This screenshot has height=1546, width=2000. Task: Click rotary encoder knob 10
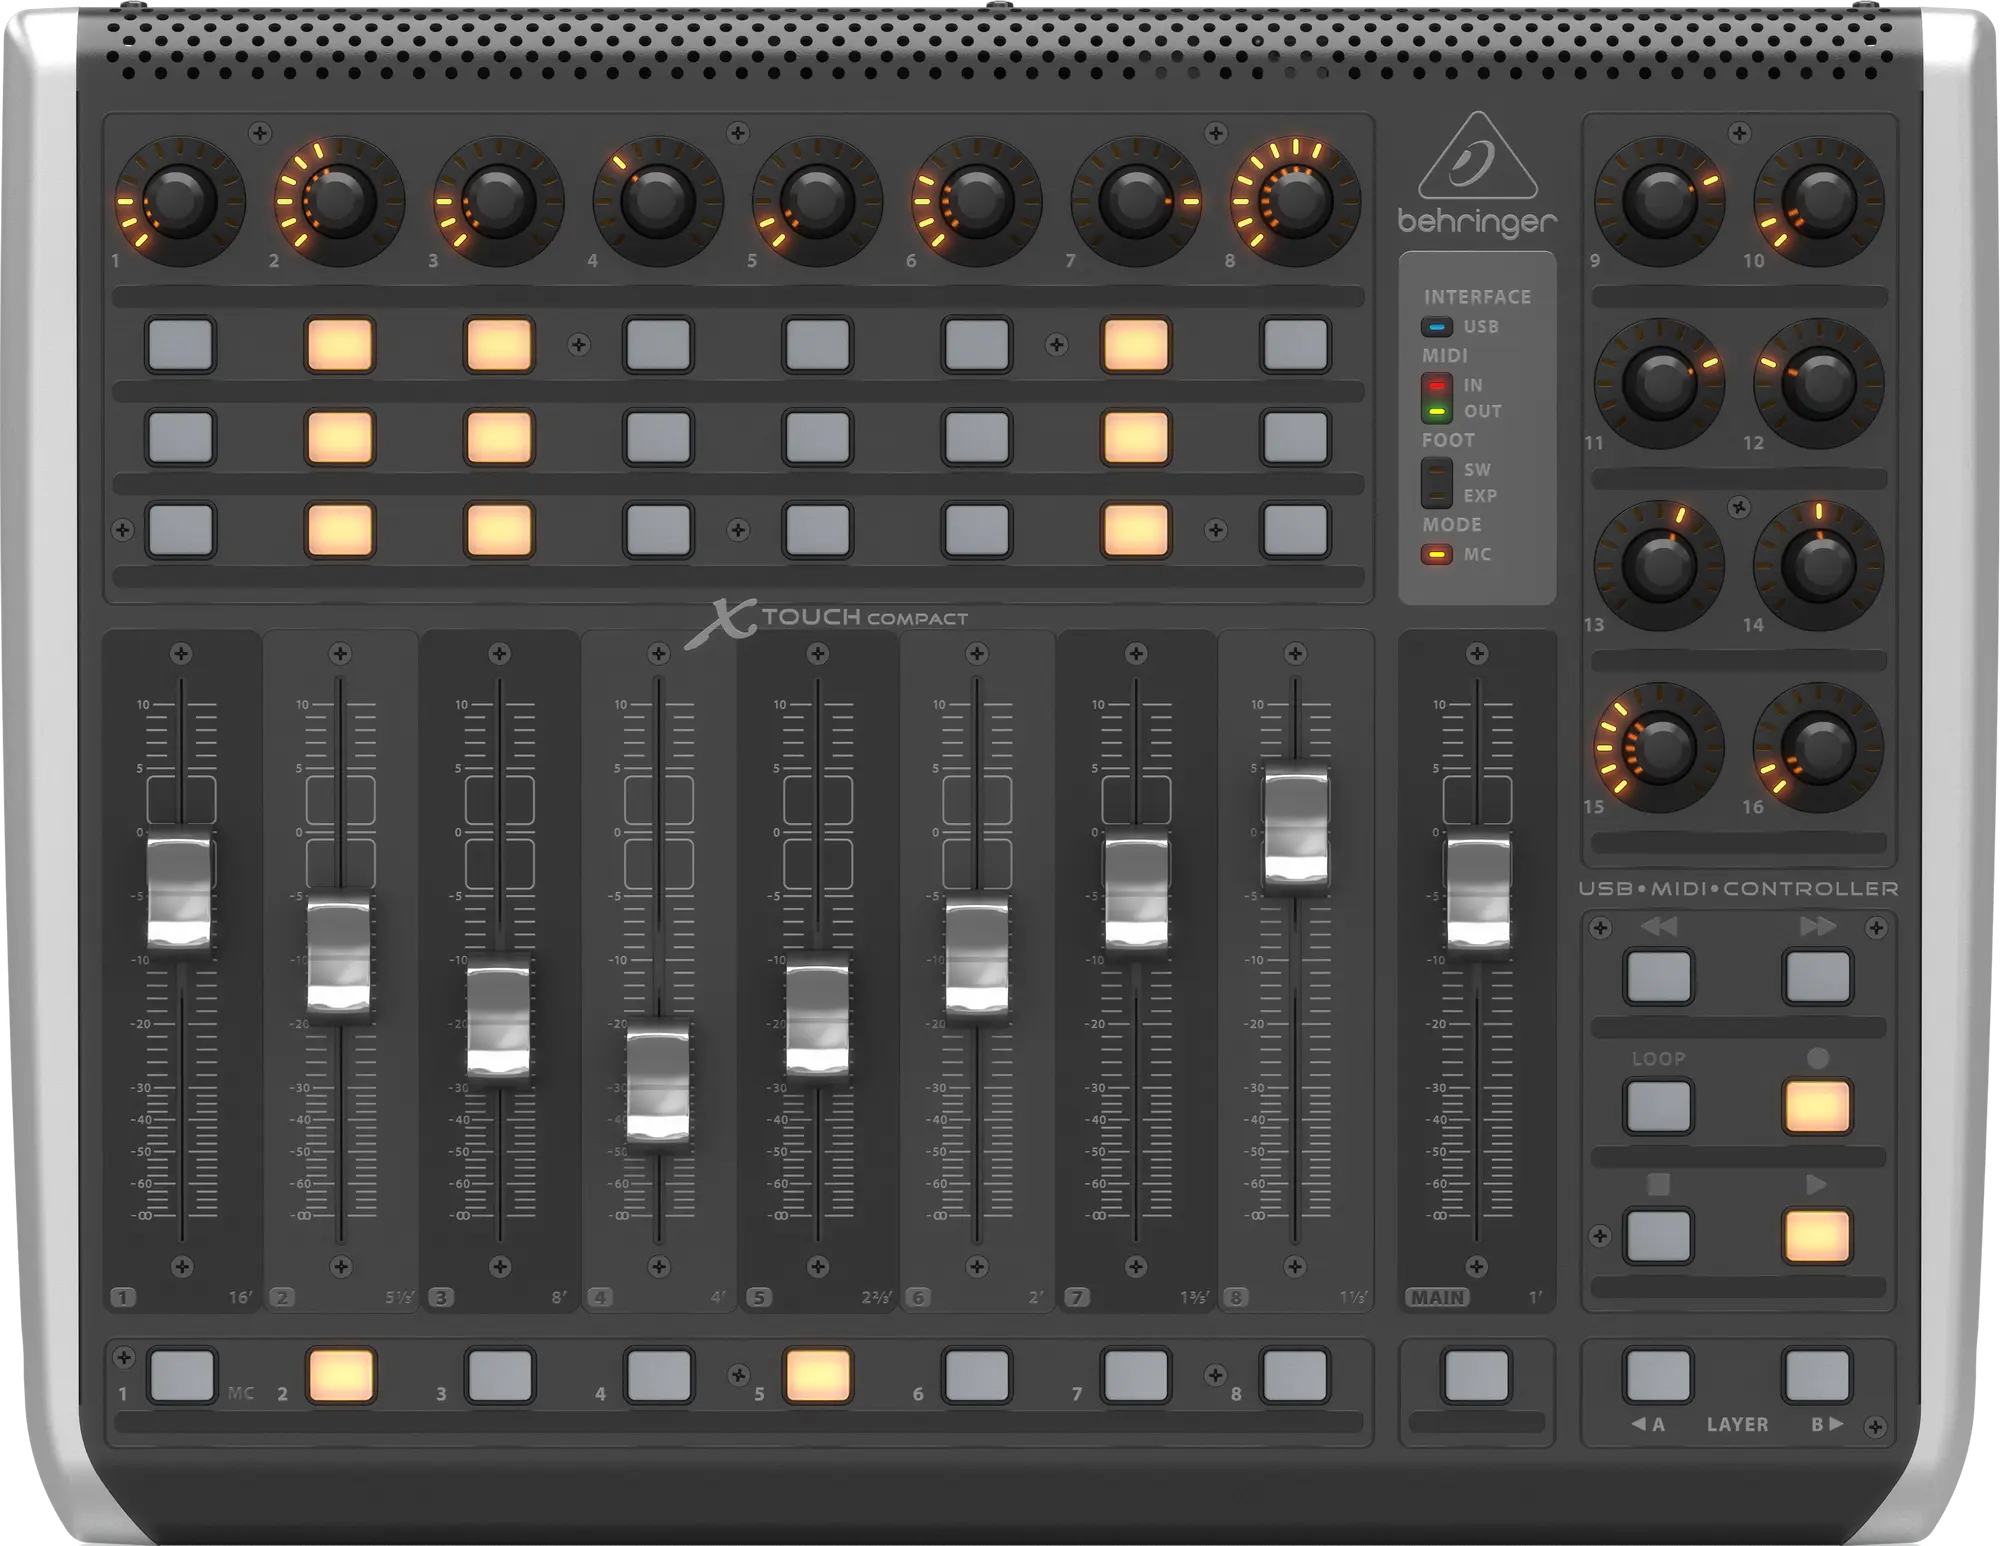point(1819,201)
